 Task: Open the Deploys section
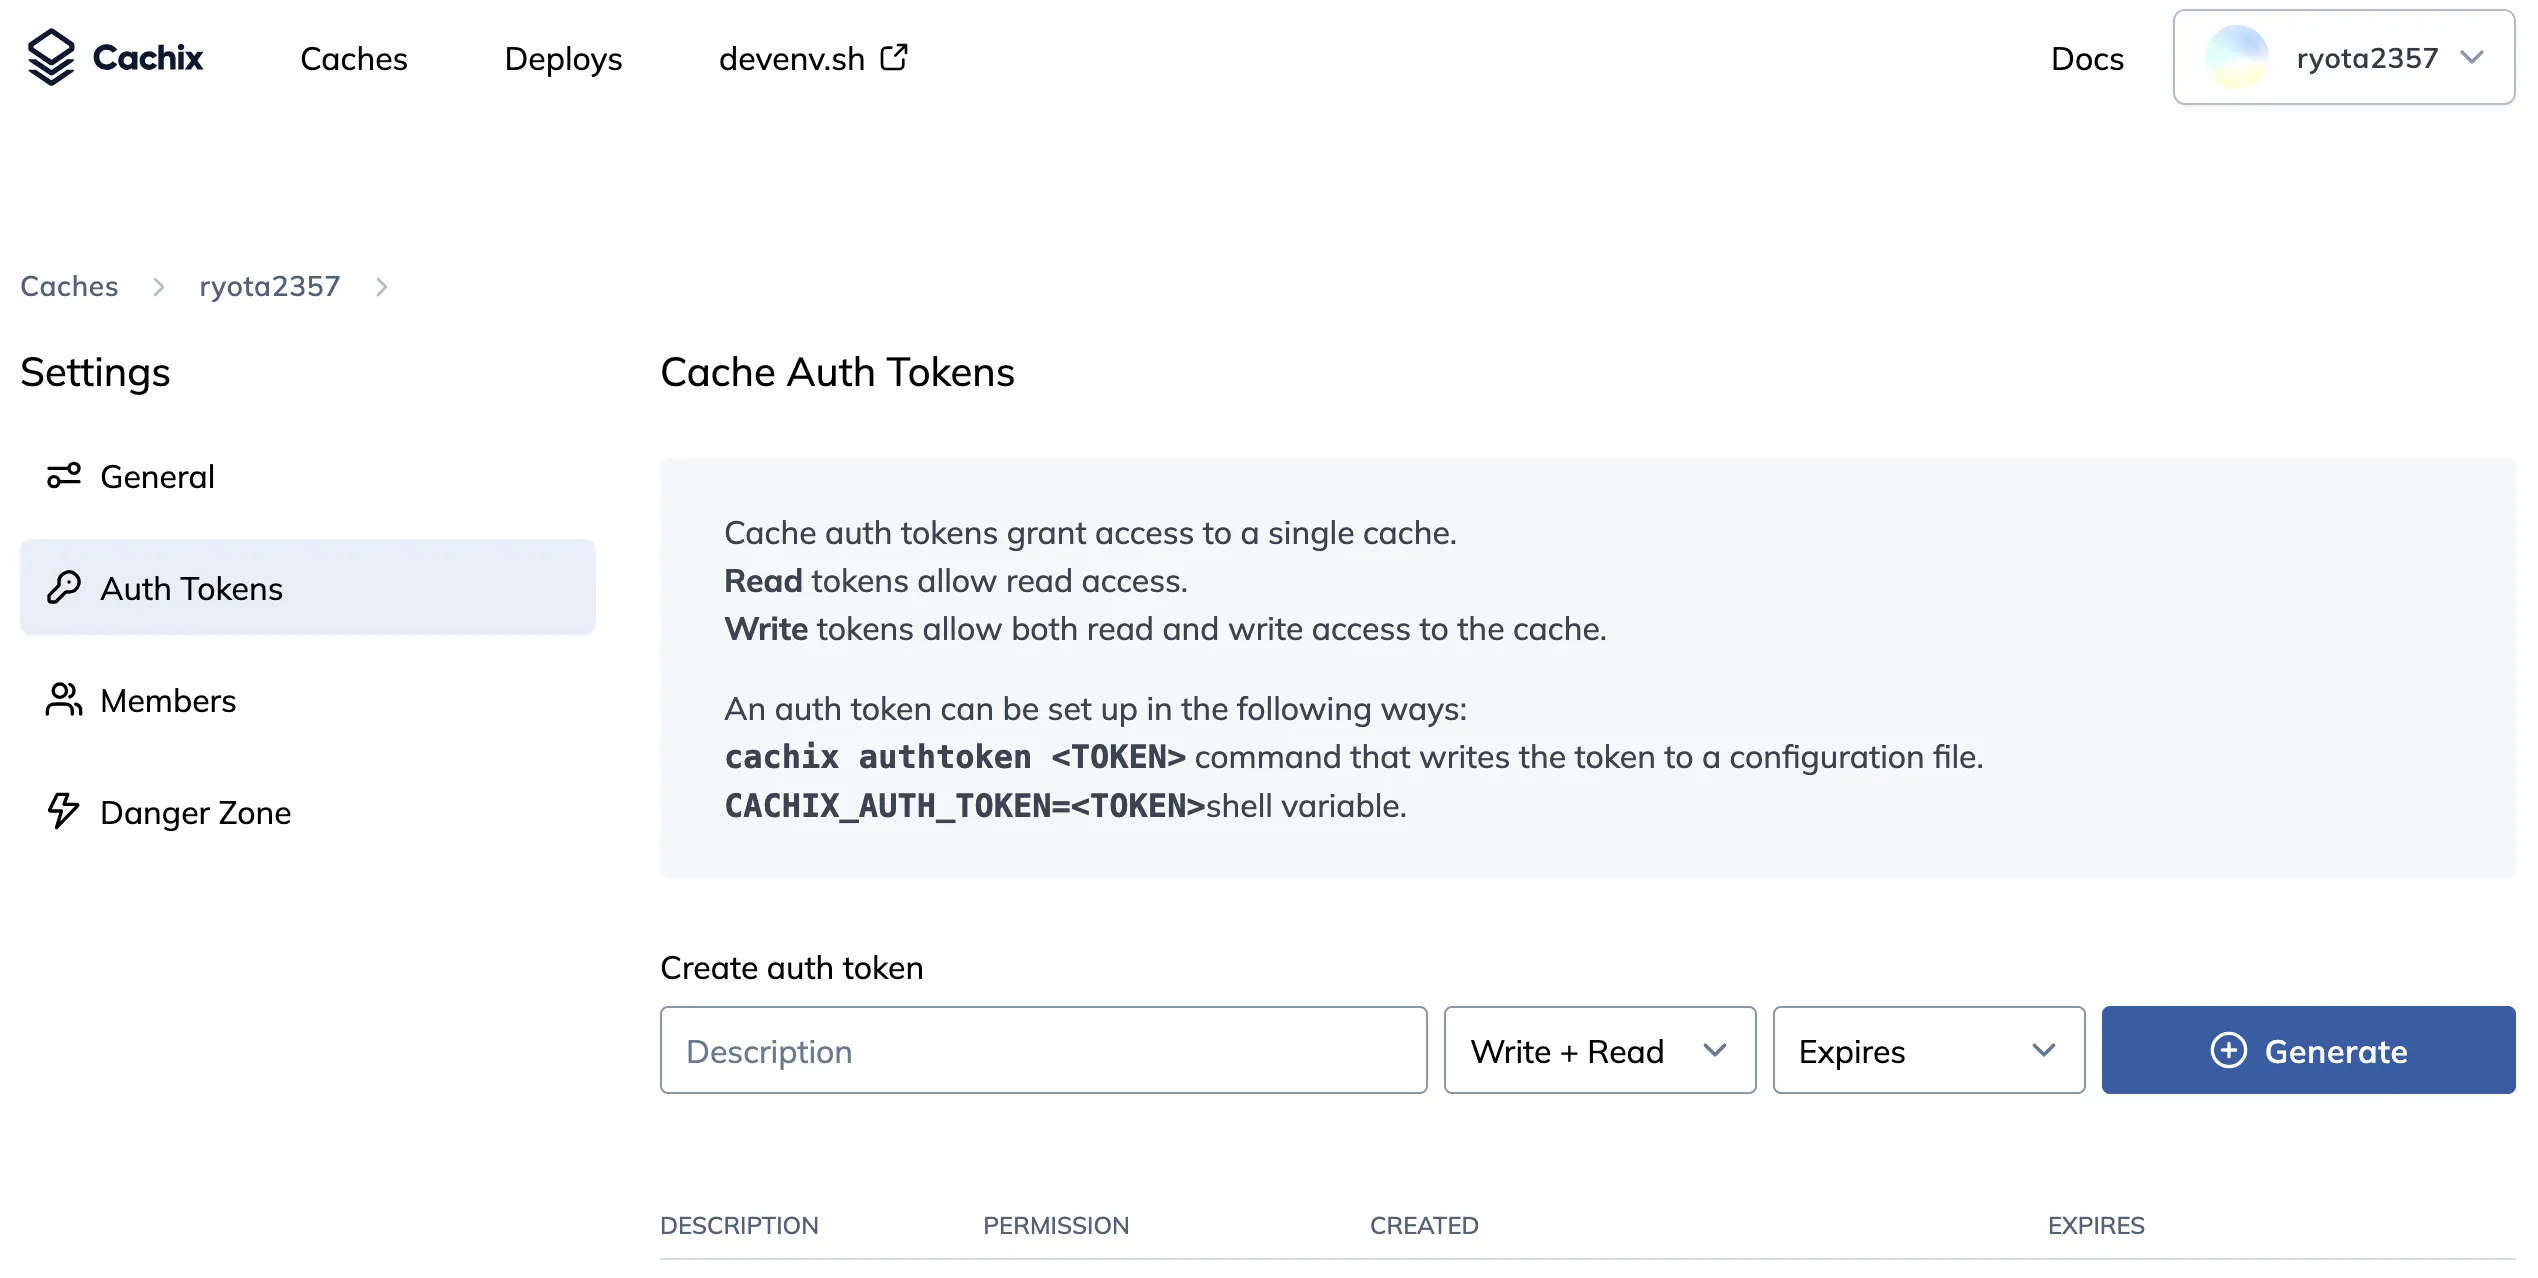coord(563,58)
